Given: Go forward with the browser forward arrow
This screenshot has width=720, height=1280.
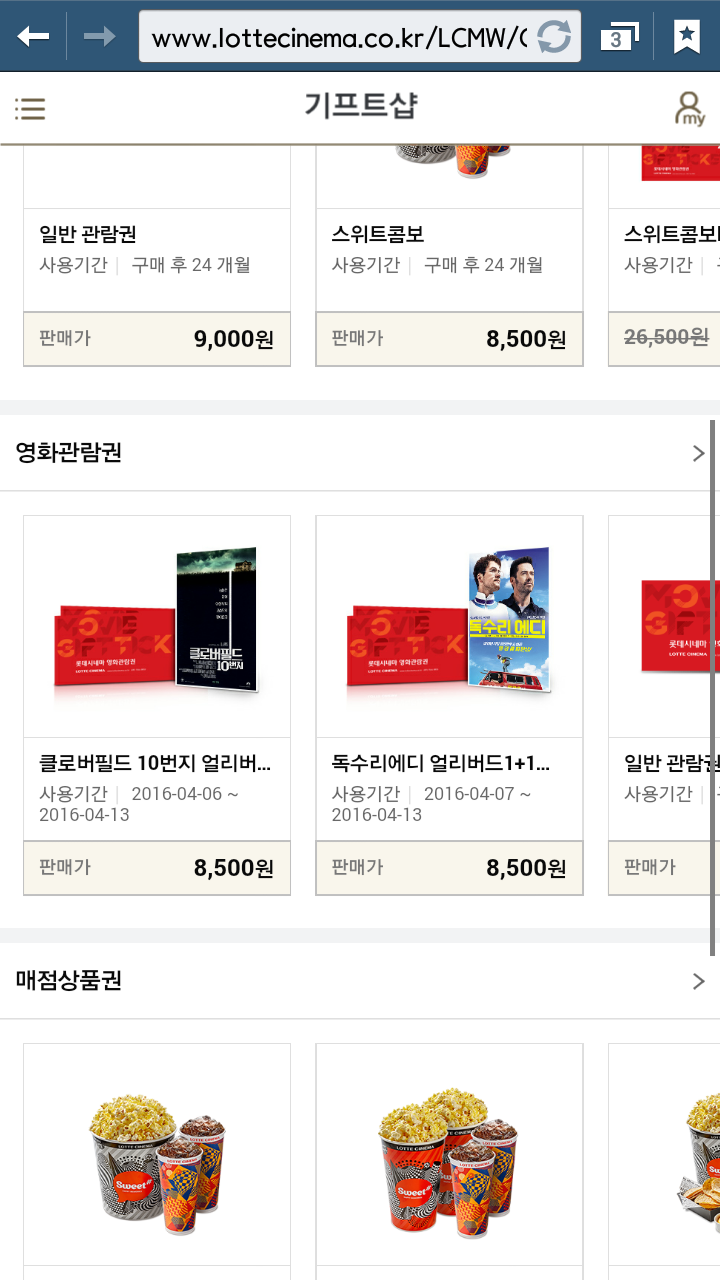Looking at the screenshot, I should click(100, 37).
